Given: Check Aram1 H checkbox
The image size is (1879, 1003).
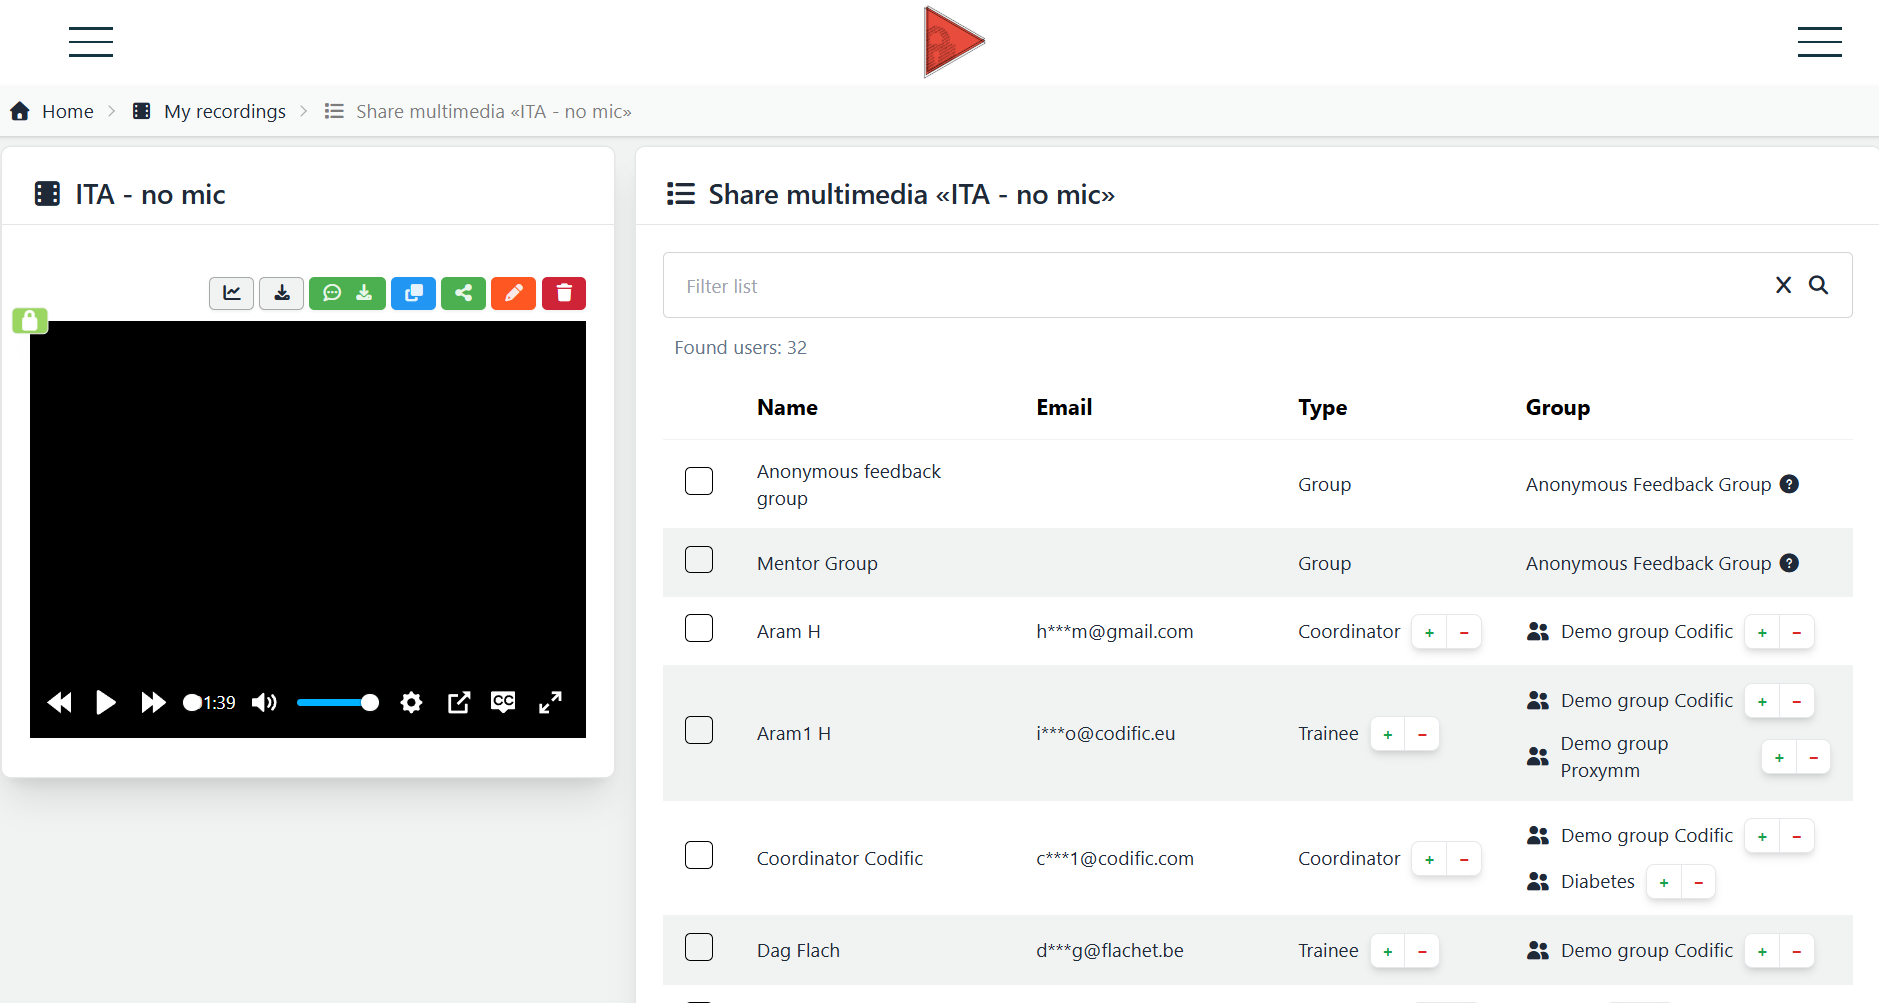Looking at the screenshot, I should coord(699,730).
